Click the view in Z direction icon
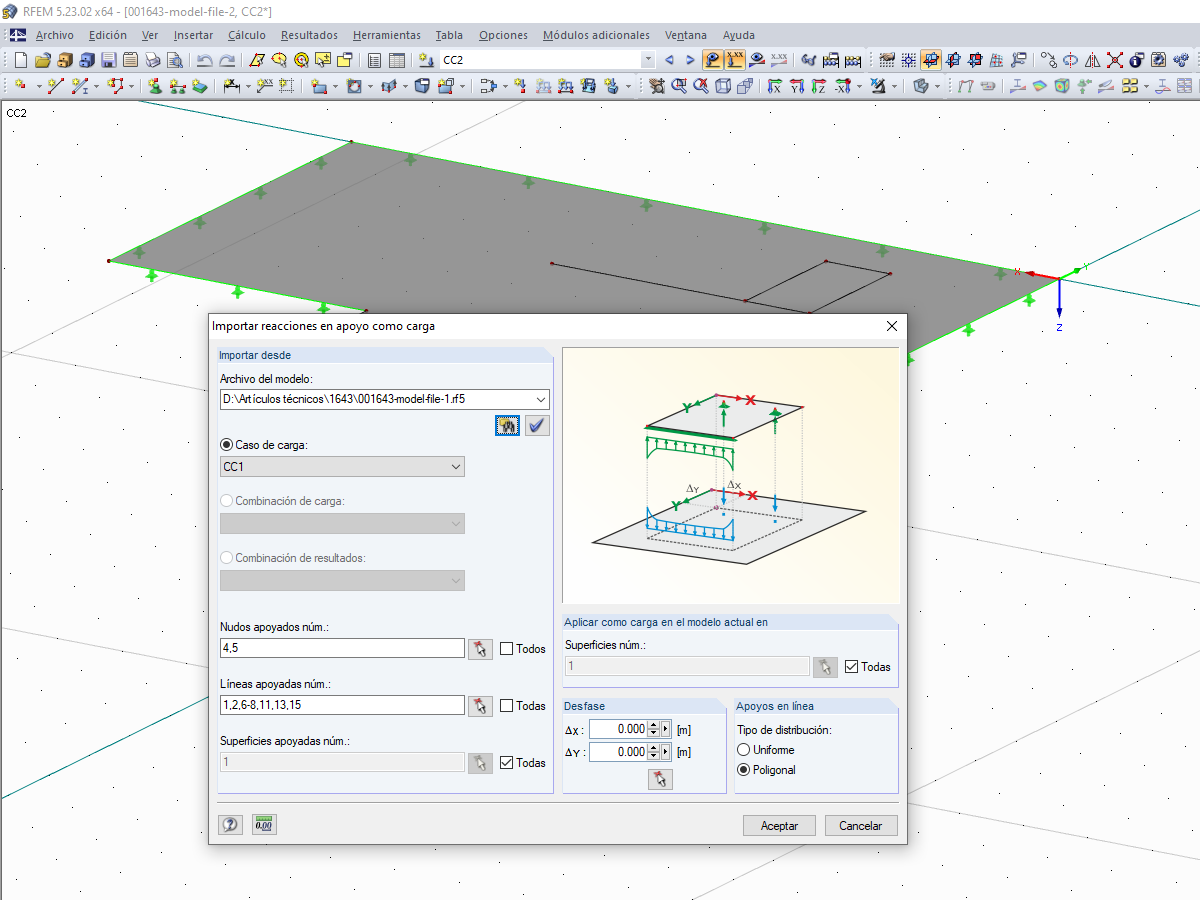Screen dimensions: 1200x900 [818, 86]
